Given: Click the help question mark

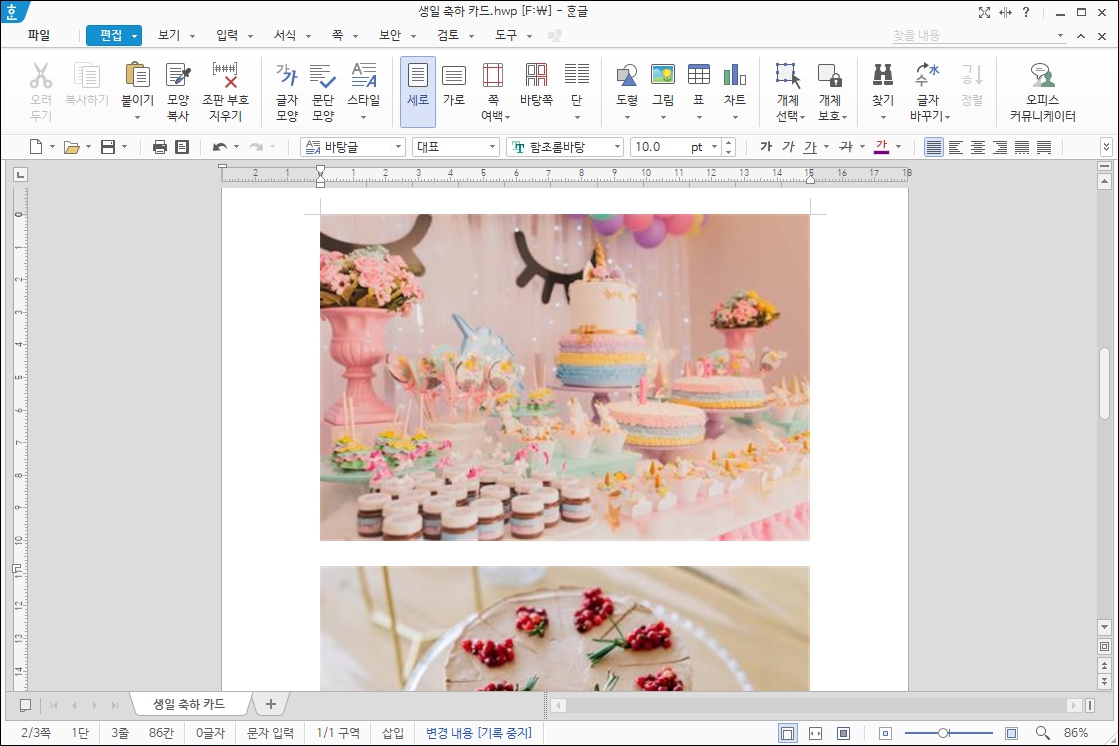Looking at the screenshot, I should coord(1026,12).
